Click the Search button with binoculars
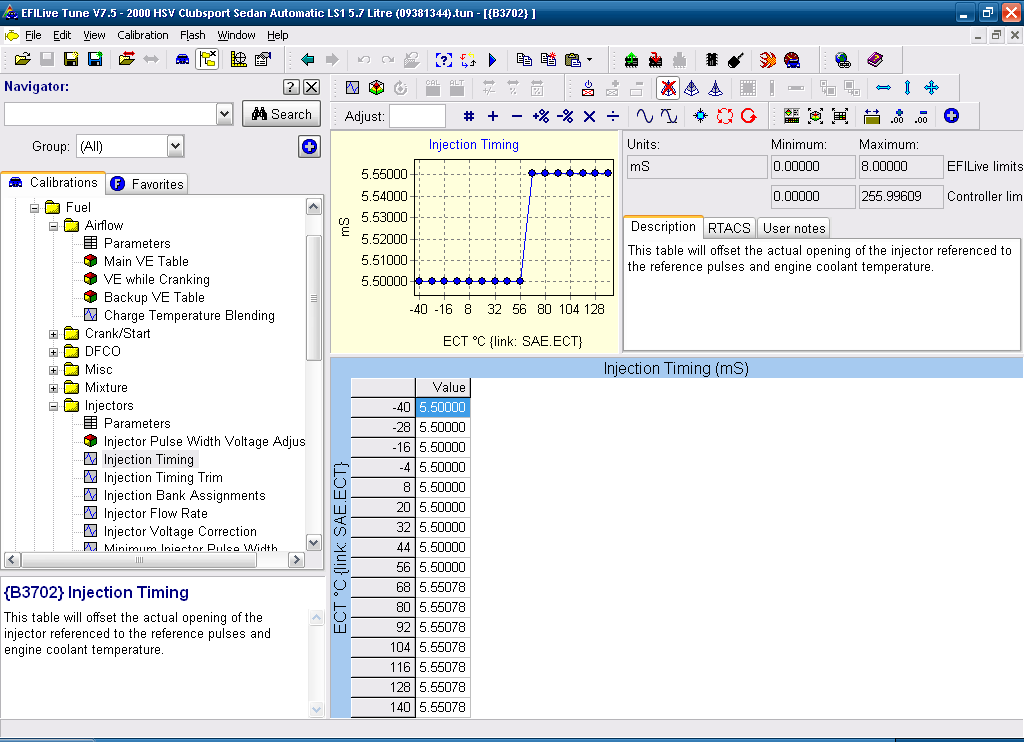1024x742 pixels. click(x=281, y=114)
